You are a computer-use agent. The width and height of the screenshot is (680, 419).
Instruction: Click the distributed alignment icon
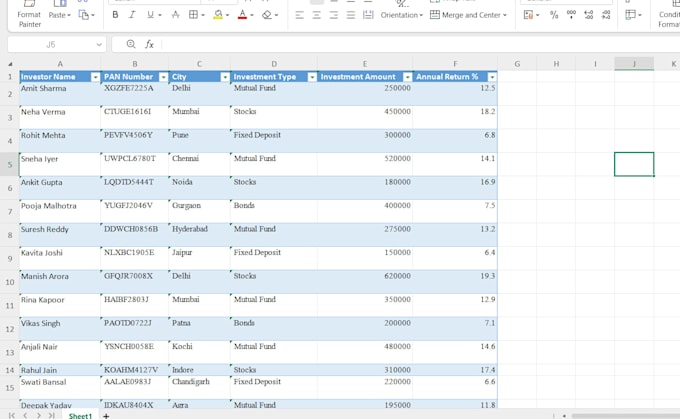tap(368, 15)
